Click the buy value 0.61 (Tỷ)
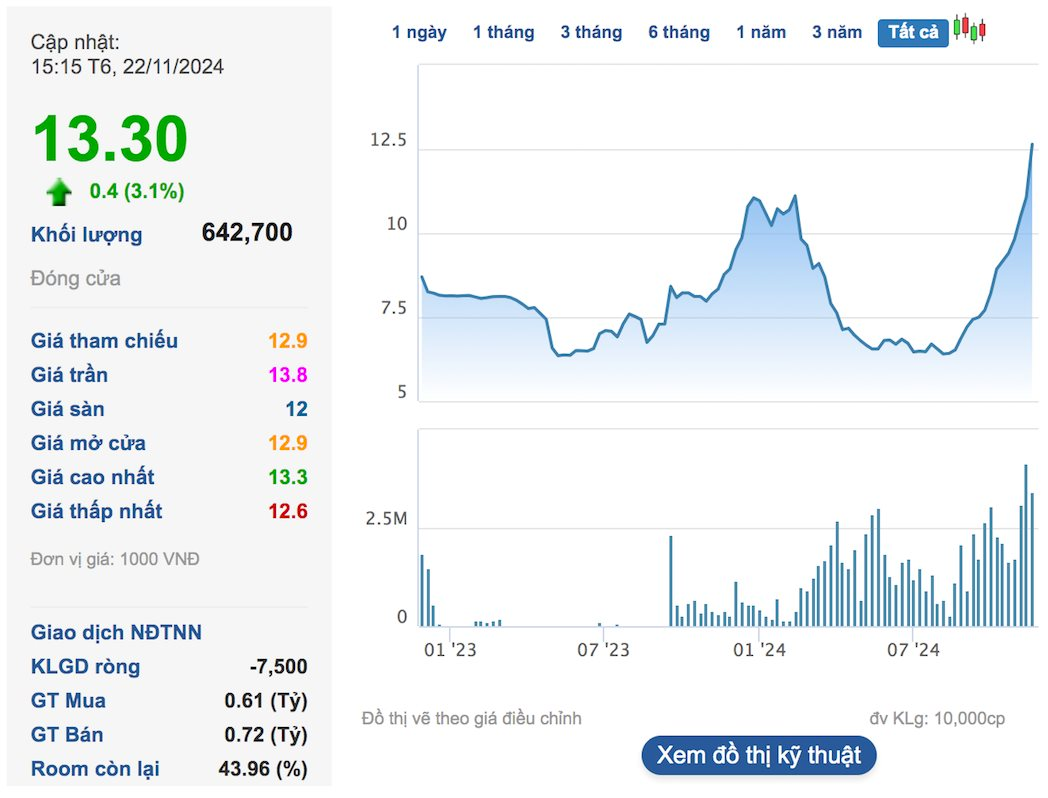The width and height of the screenshot is (1048, 798). click(x=266, y=700)
